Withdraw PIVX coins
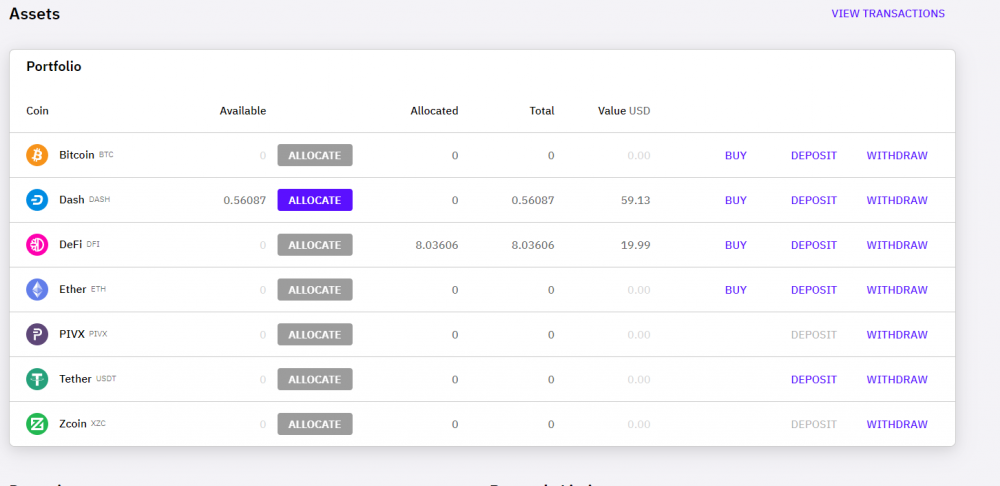The width and height of the screenshot is (1000, 486). pyautogui.click(x=896, y=335)
